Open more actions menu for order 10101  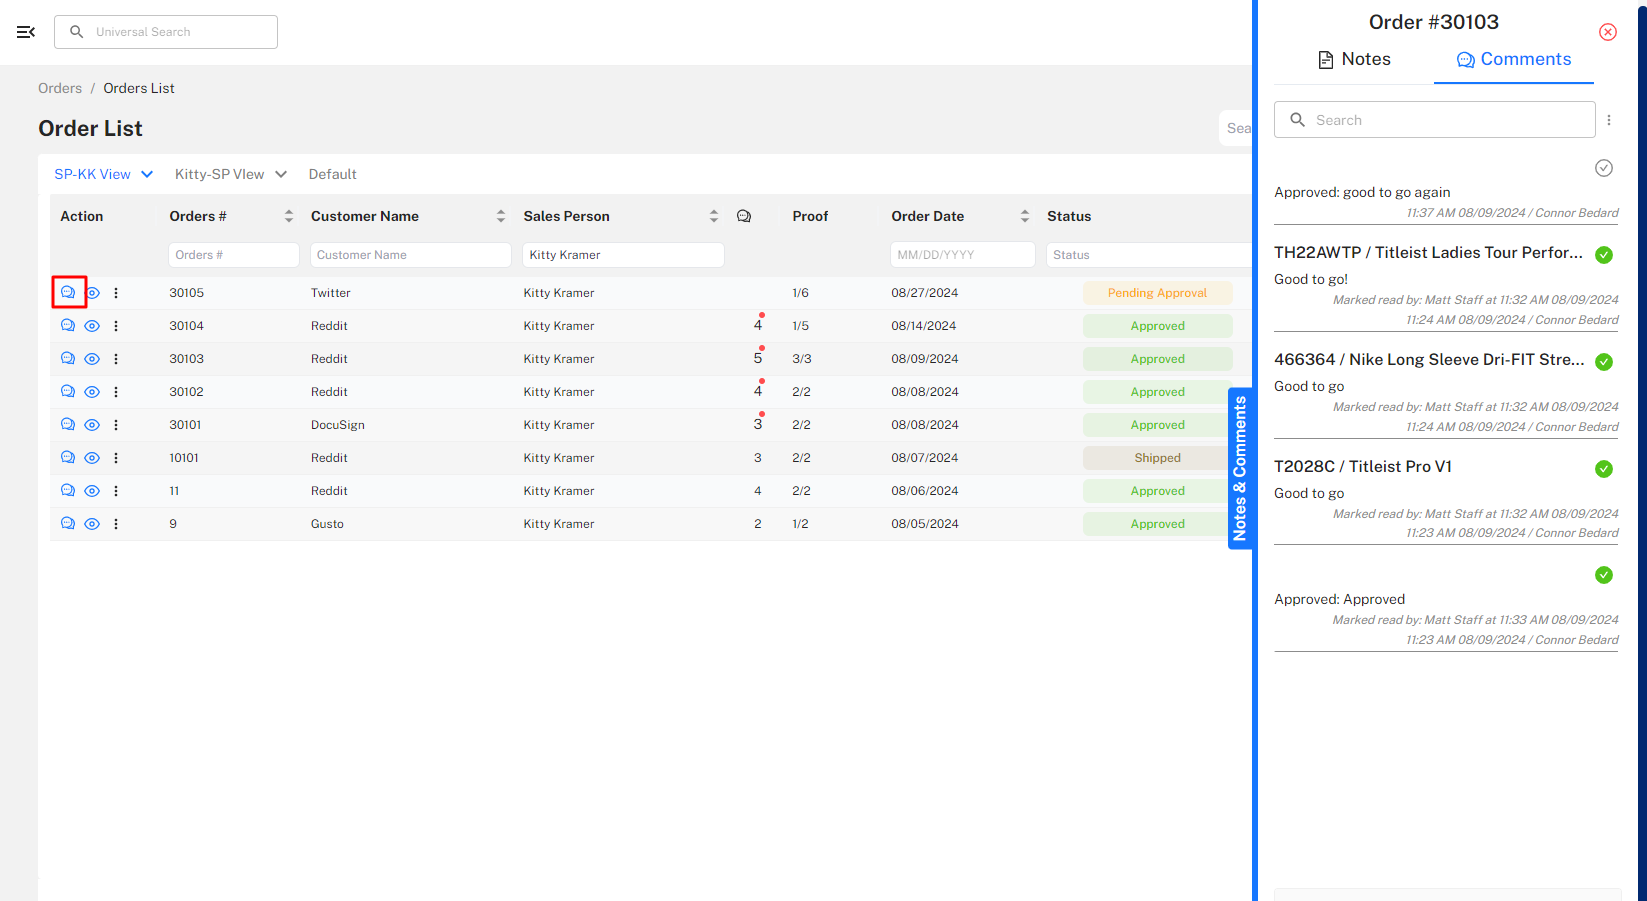coord(116,458)
